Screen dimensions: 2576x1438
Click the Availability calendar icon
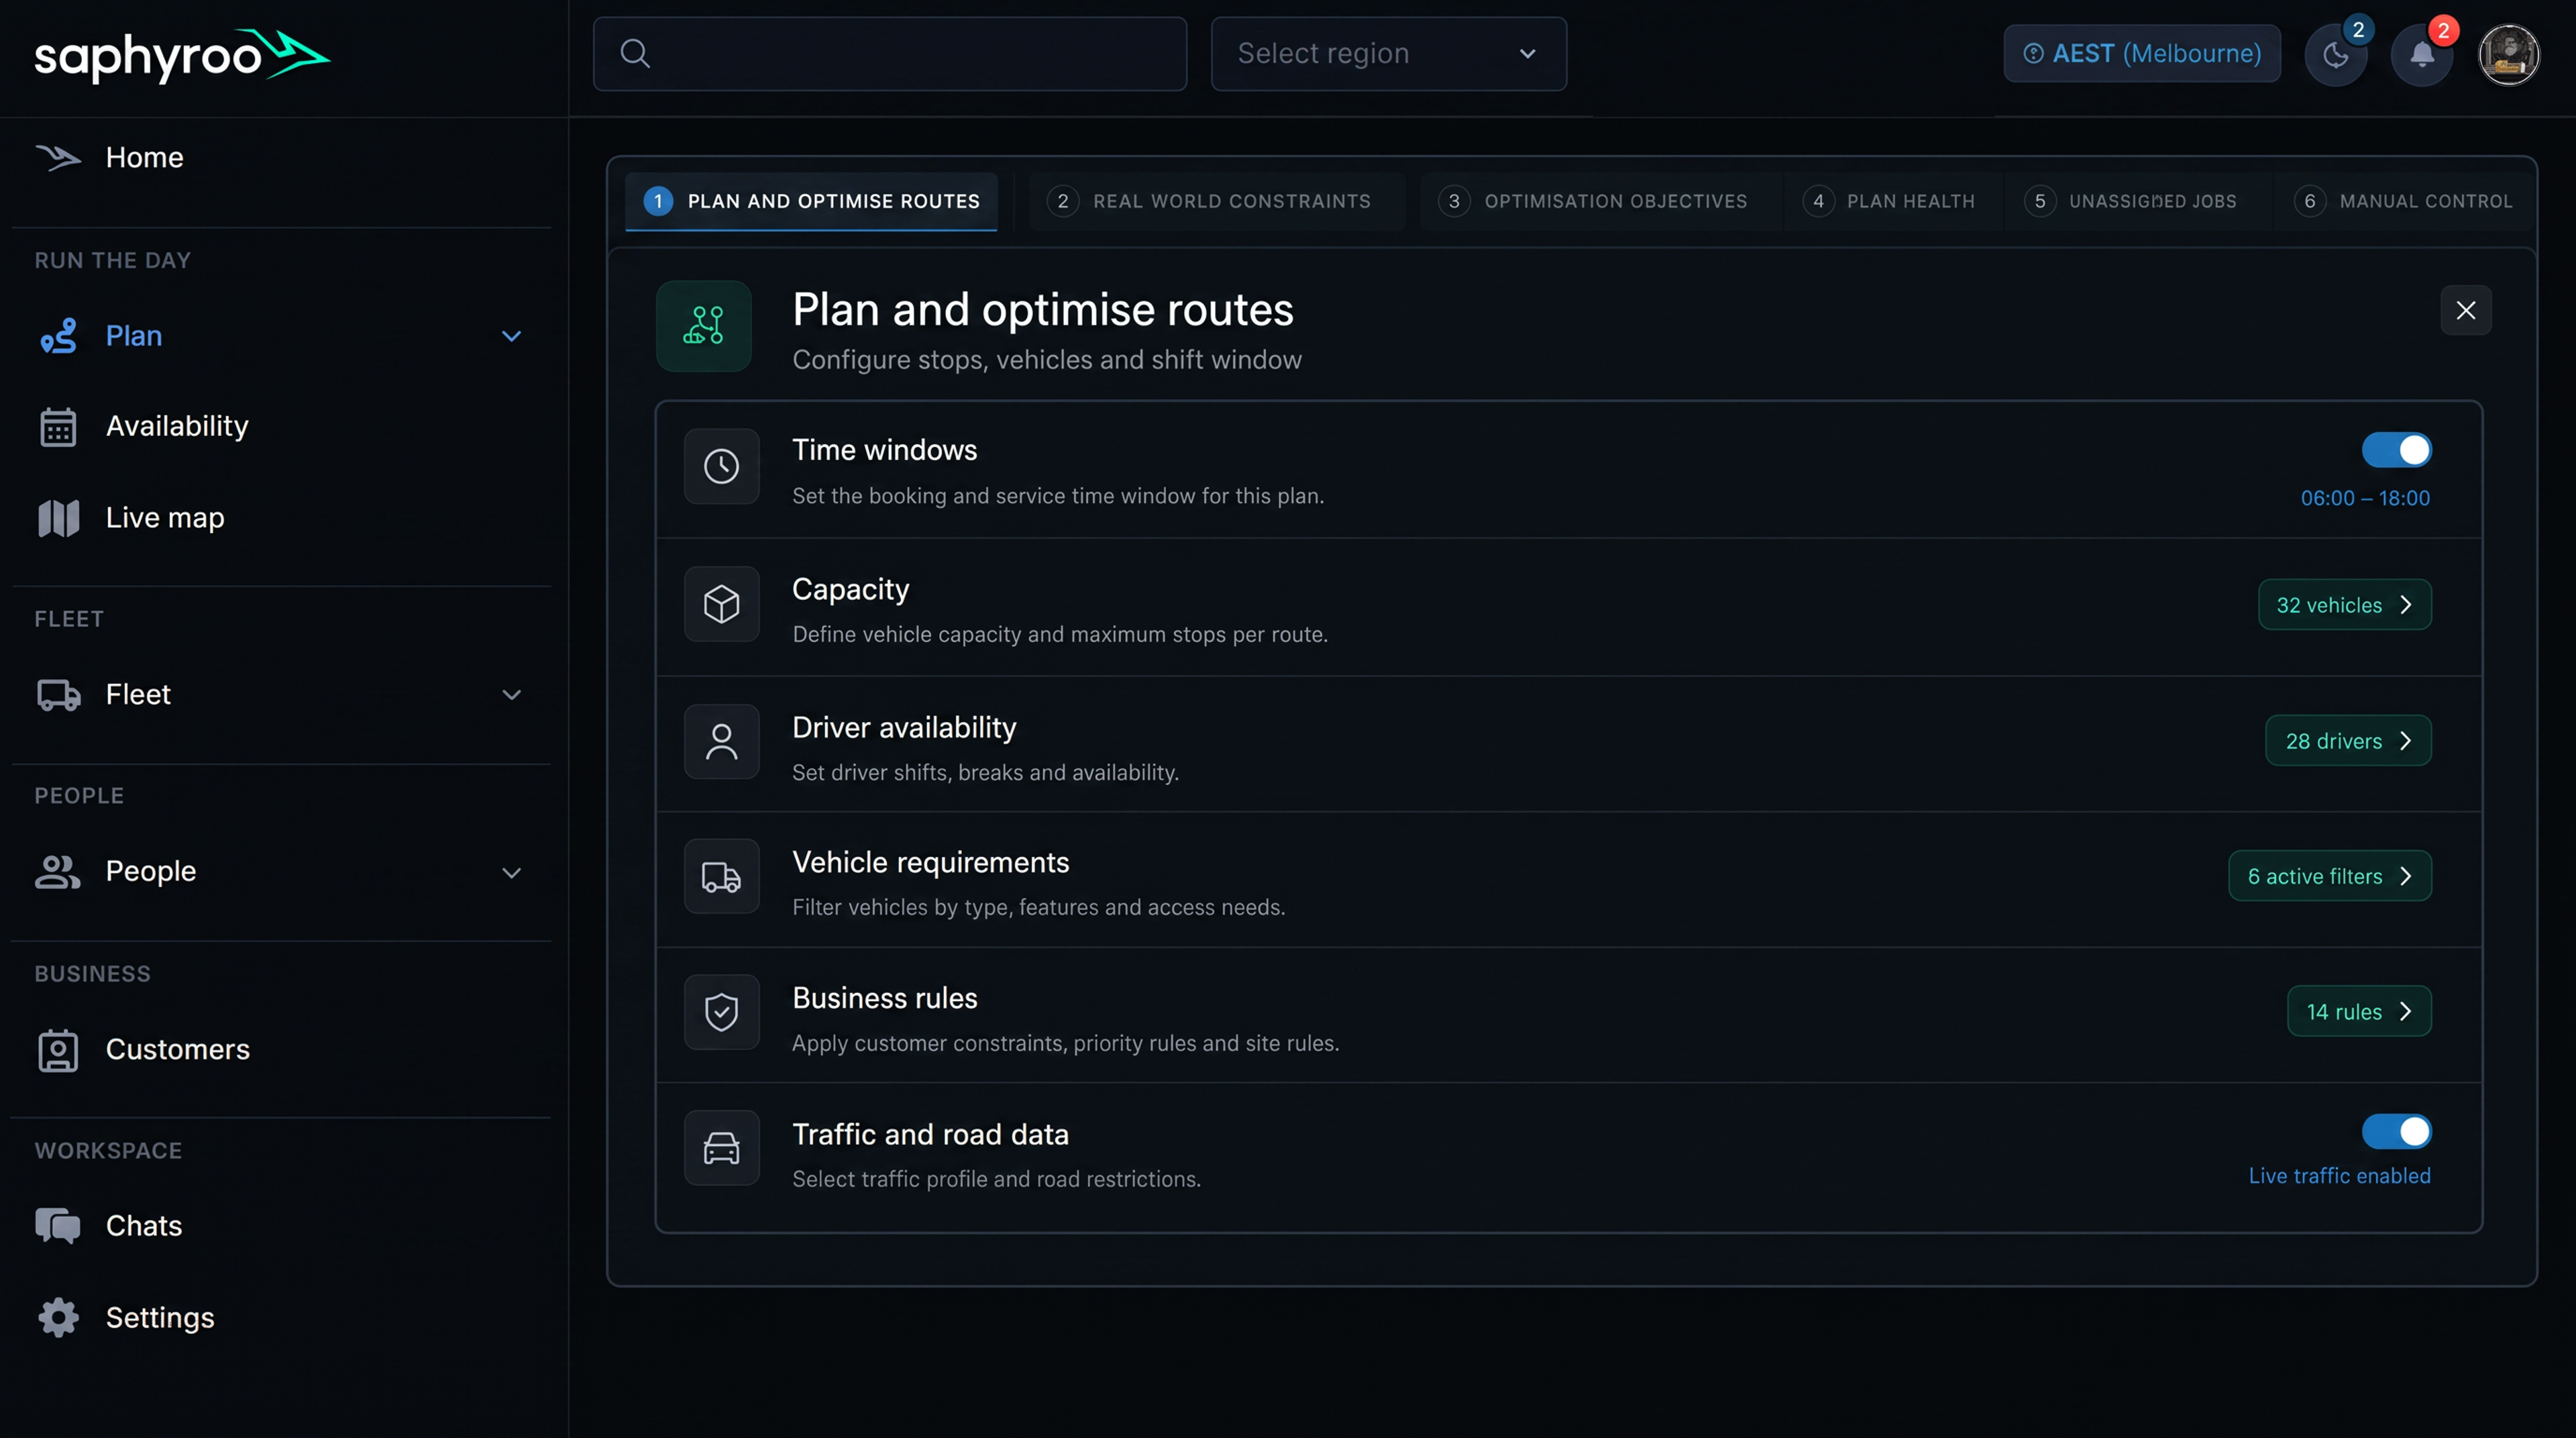58,427
